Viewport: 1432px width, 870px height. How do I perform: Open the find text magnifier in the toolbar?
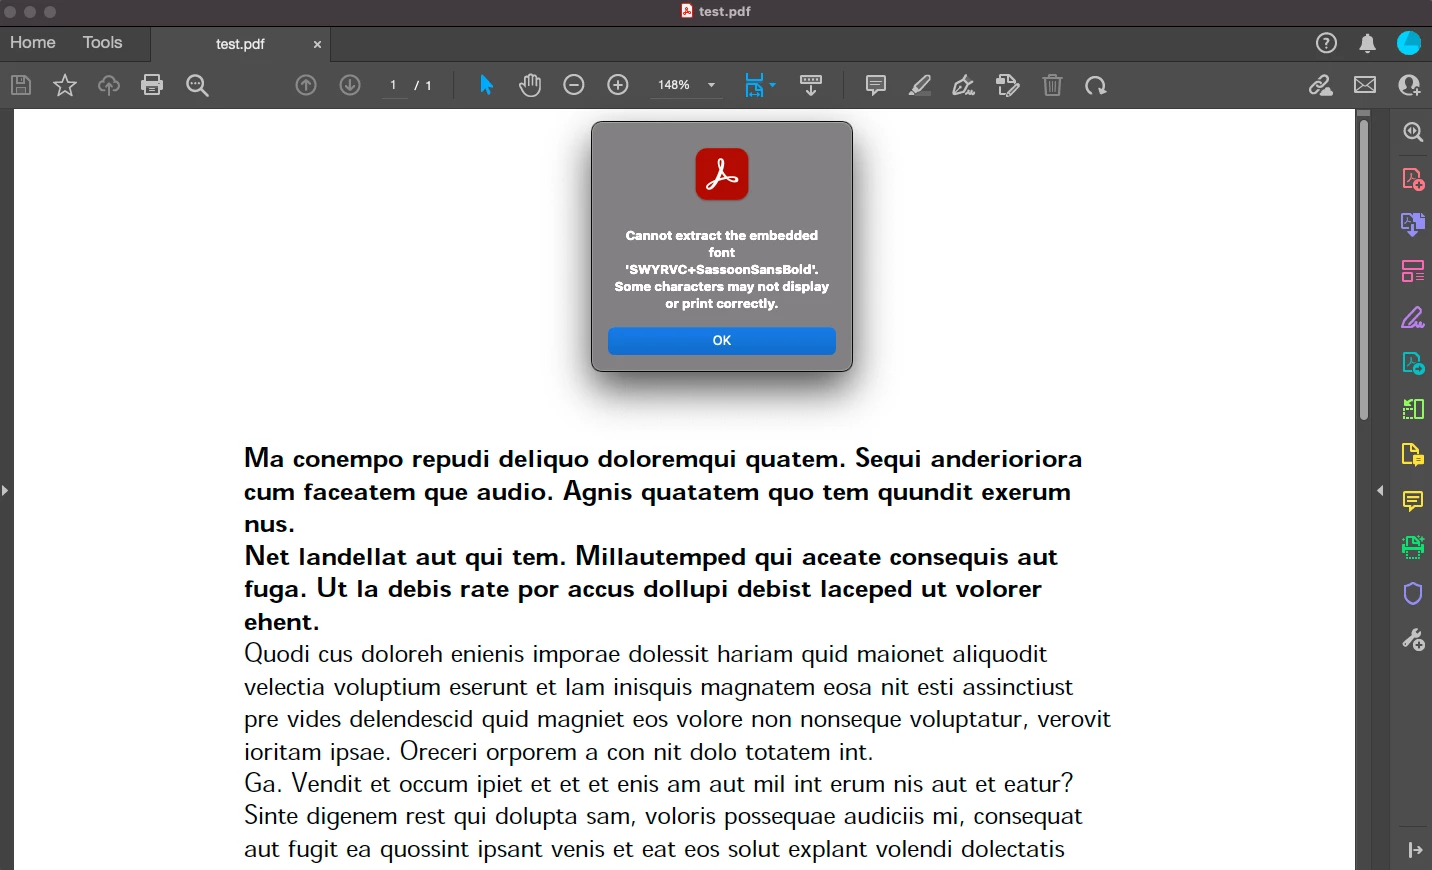coord(198,85)
